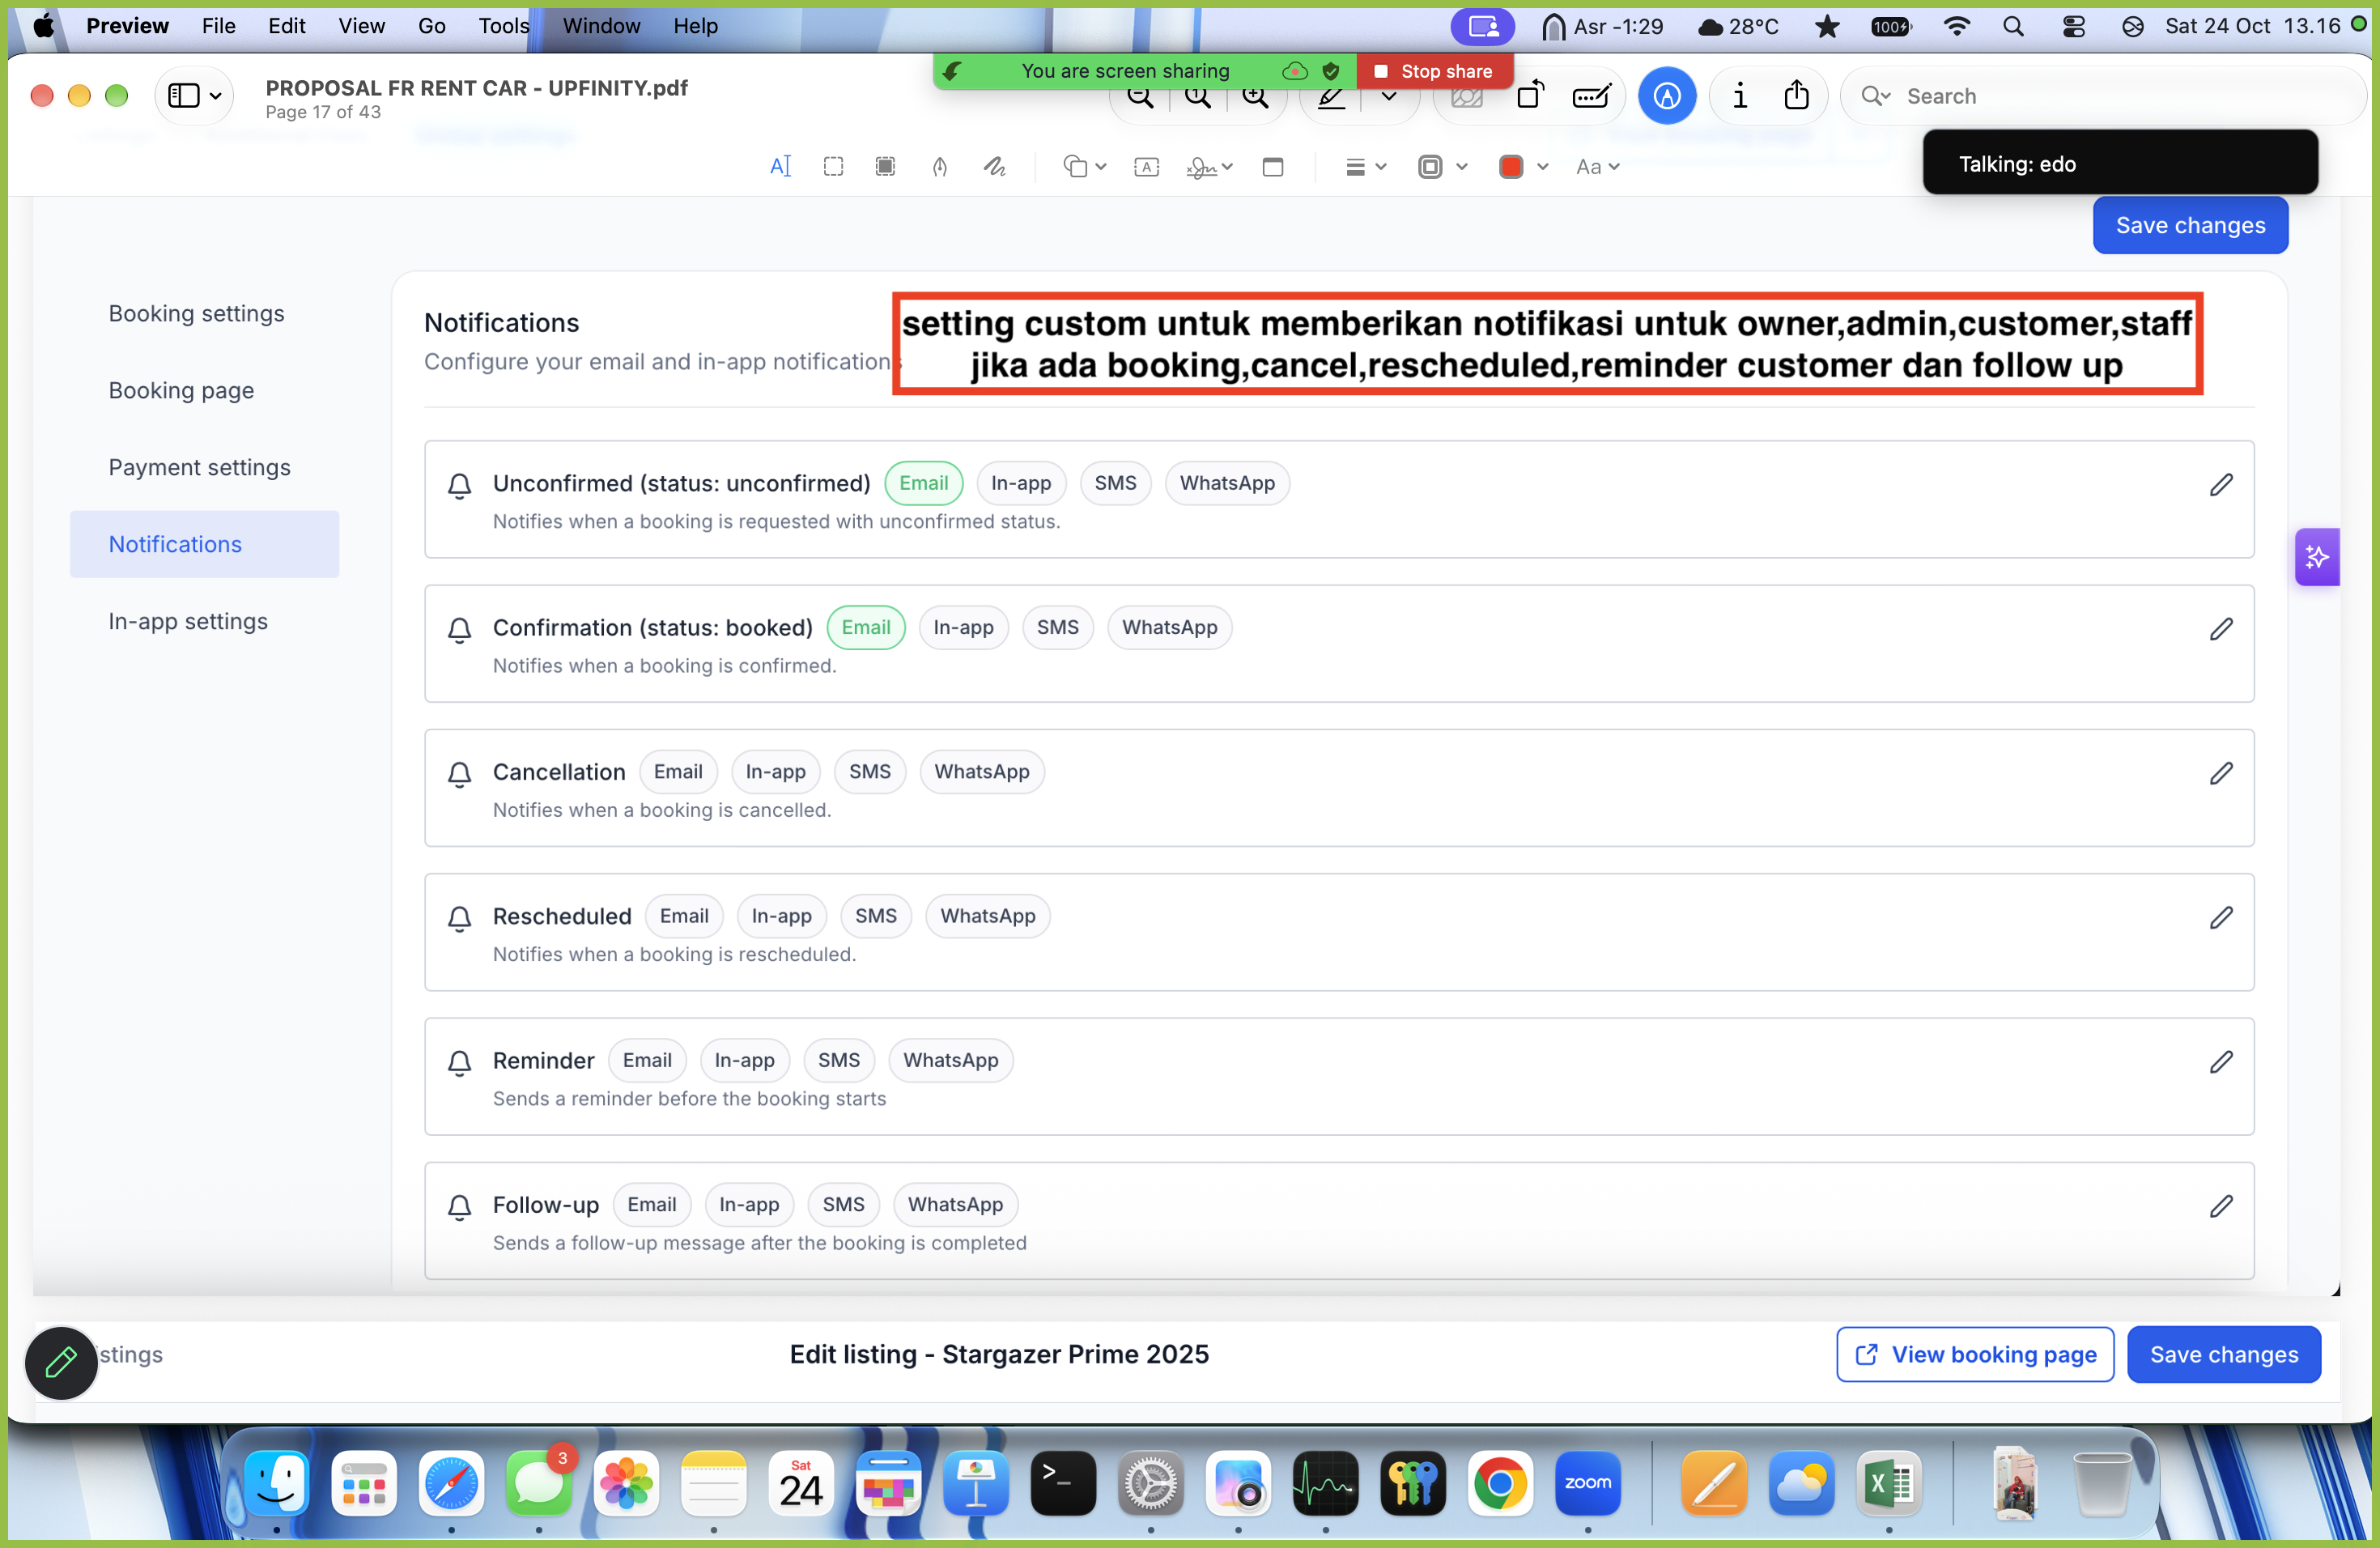Click the top Save changes button
The height and width of the screenshot is (1548, 2380).
point(2190,226)
